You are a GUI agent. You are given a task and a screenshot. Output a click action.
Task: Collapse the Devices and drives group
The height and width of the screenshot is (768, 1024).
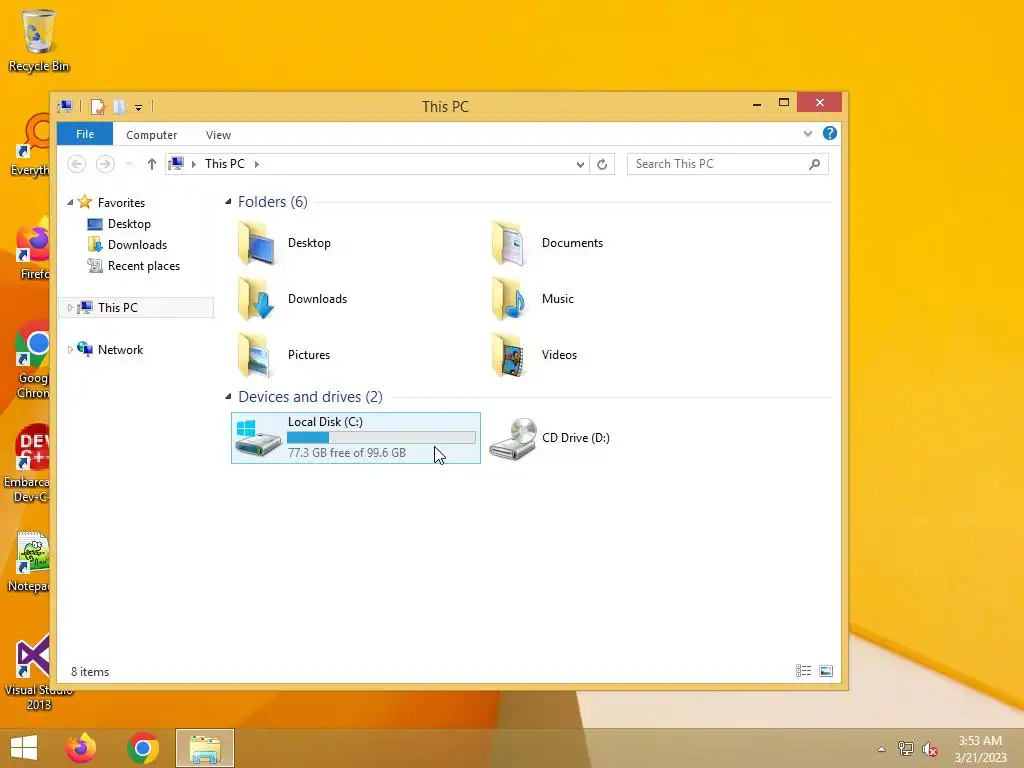tap(228, 396)
